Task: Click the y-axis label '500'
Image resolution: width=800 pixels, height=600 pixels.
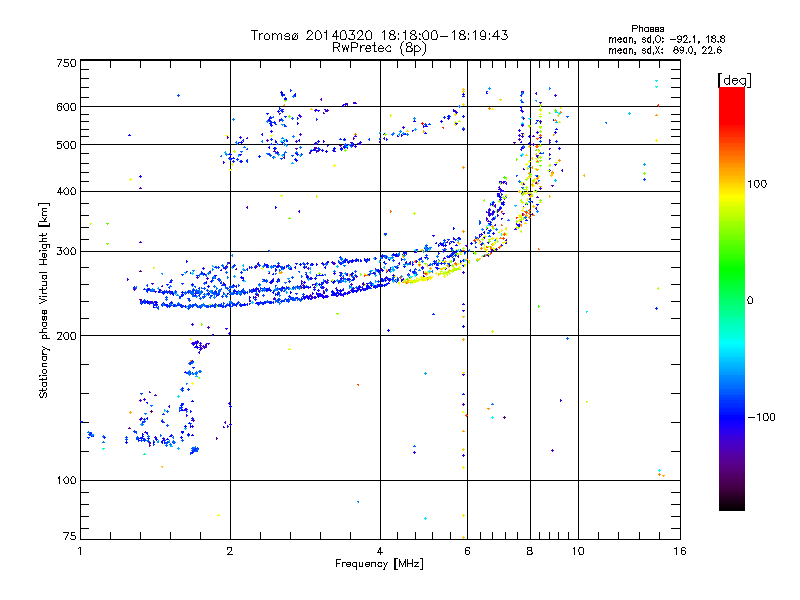Action: pyautogui.click(x=66, y=145)
